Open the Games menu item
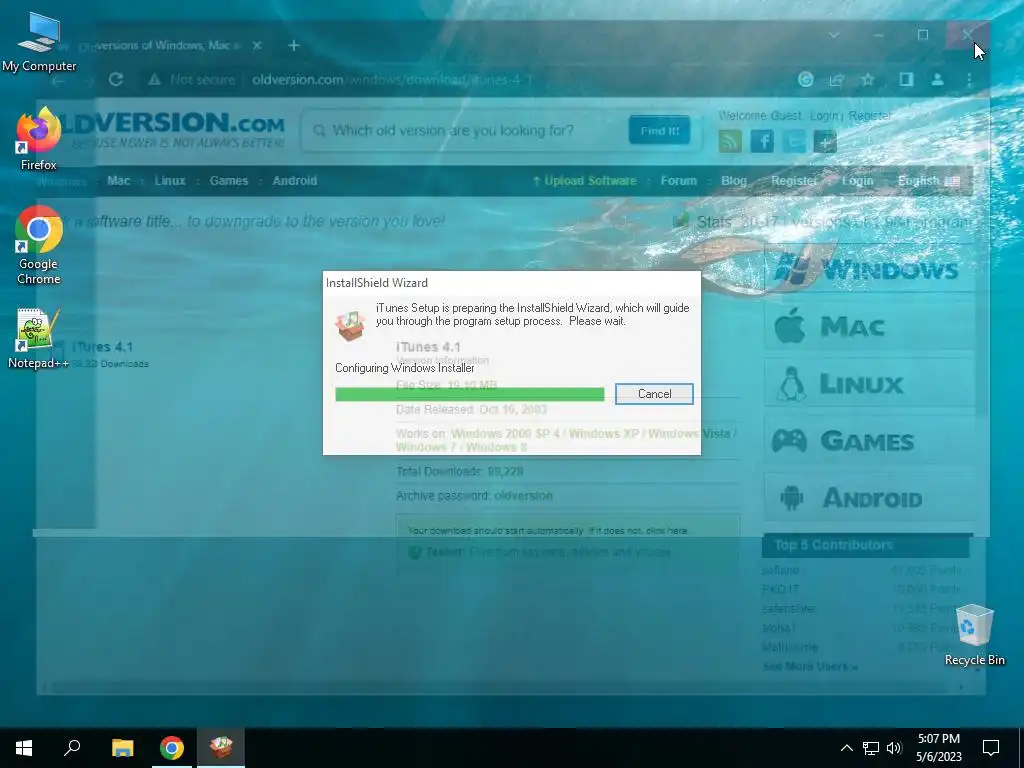 [229, 181]
